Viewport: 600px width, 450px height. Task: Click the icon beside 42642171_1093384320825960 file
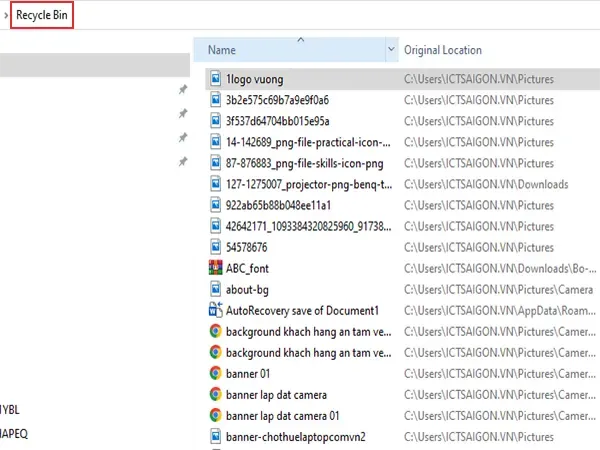[x=215, y=226]
